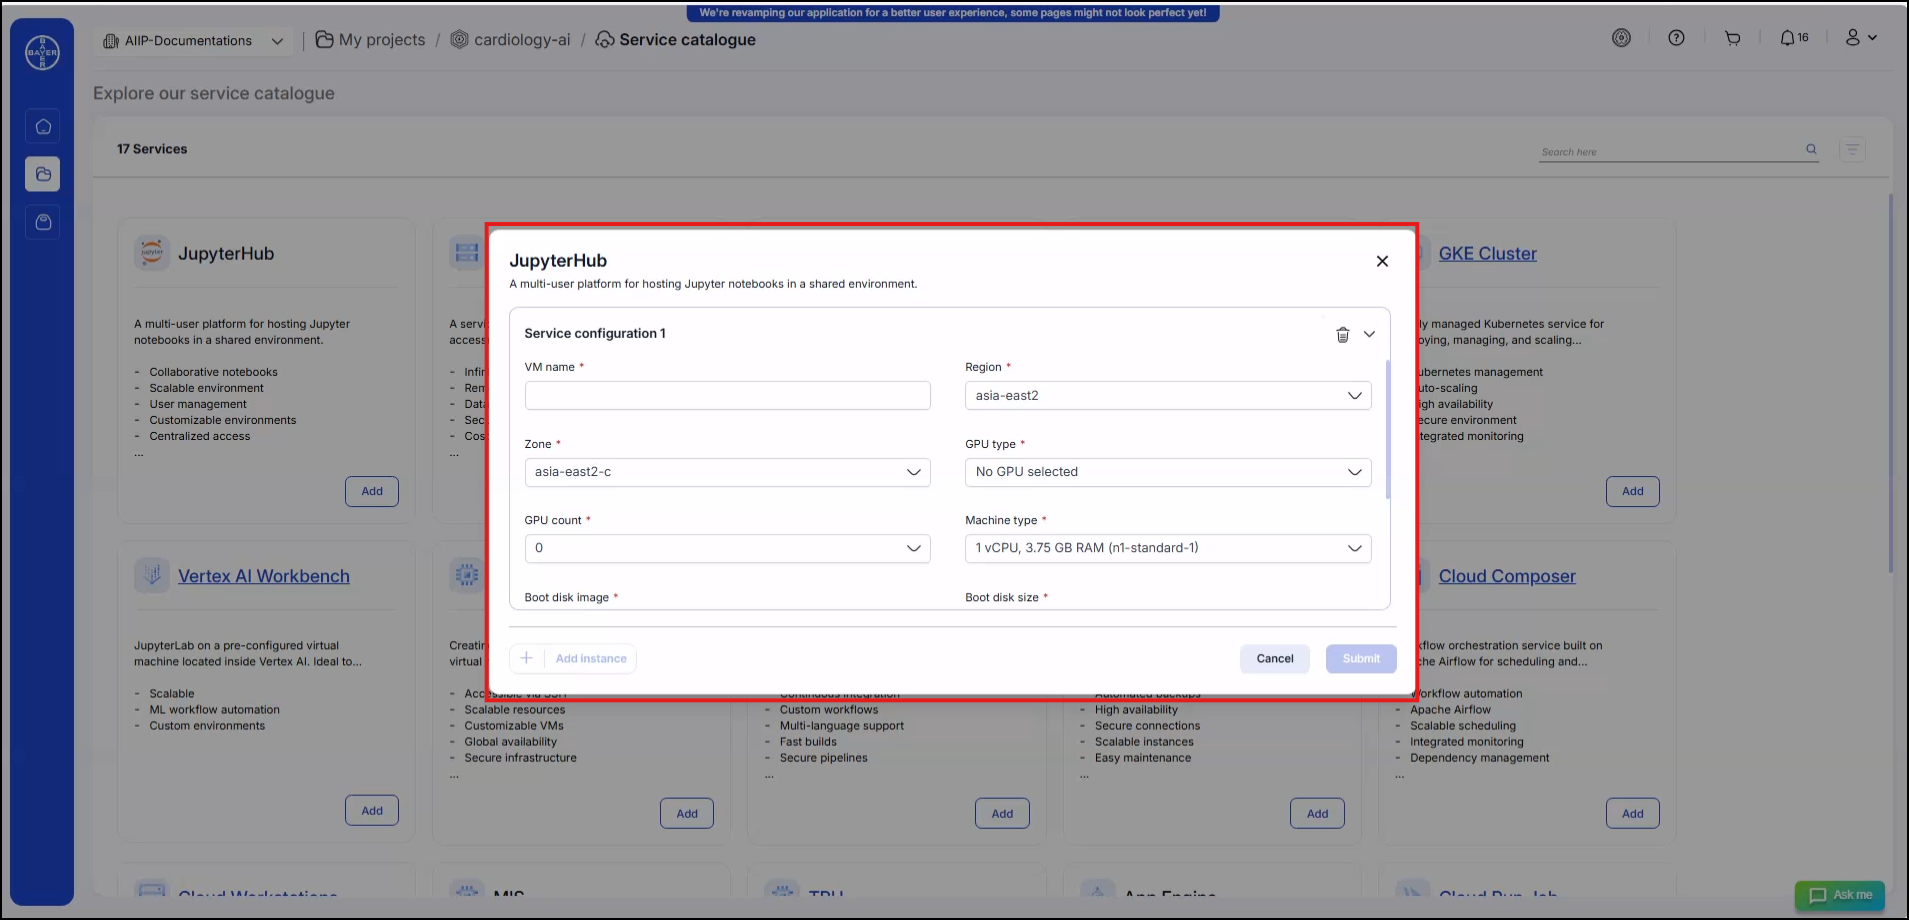Click the JupyterHub card logo icon
1909x920 pixels.
pos(152,253)
